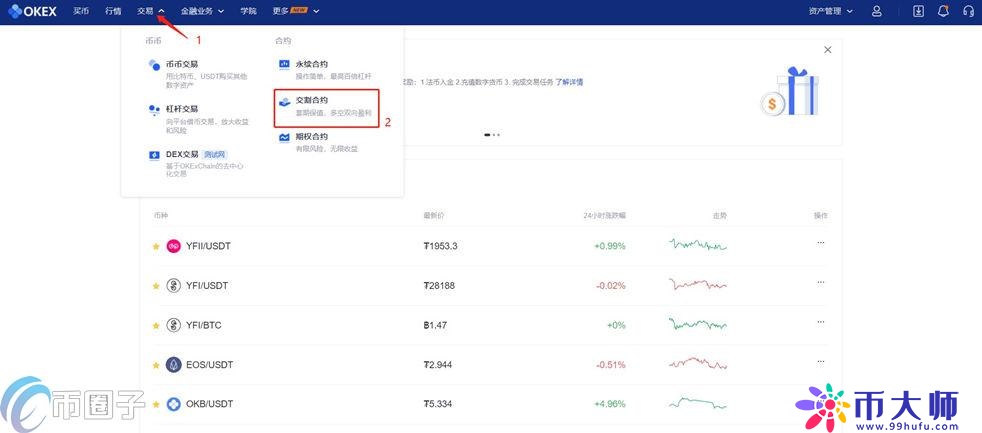Toggle favorite star for YFI/USDT
The height and width of the screenshot is (433, 982).
[156, 286]
